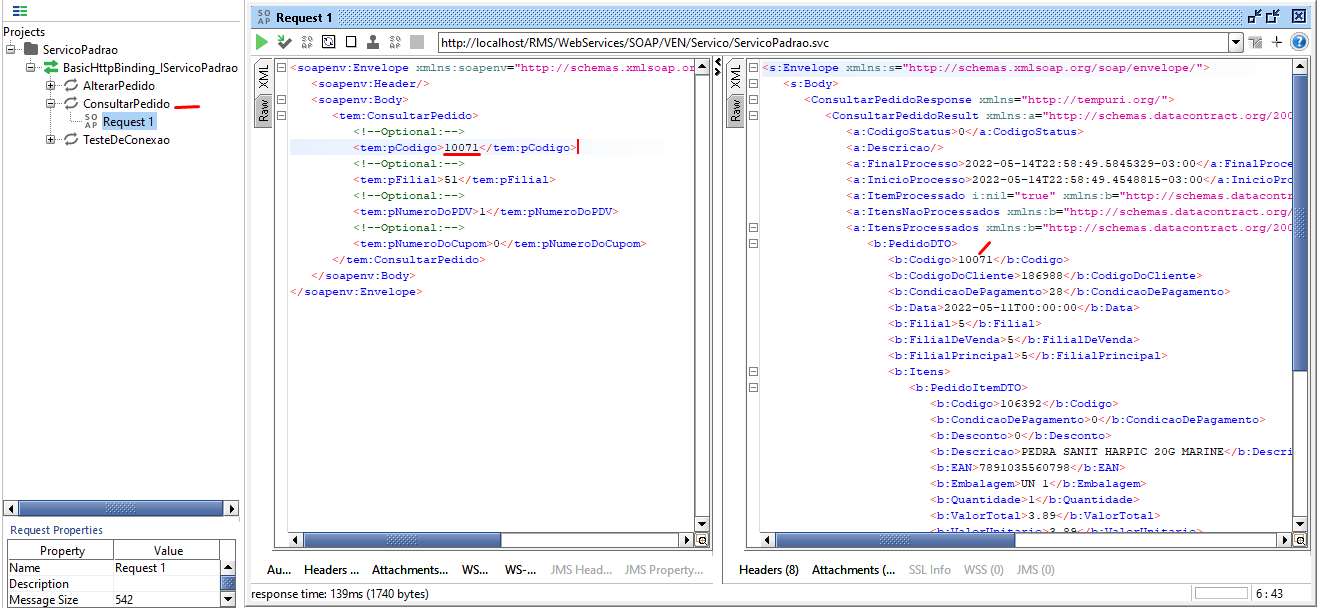This screenshot has width=1320, height=608.
Task: Click magnifier icon at request editor corner
Action: (702, 540)
